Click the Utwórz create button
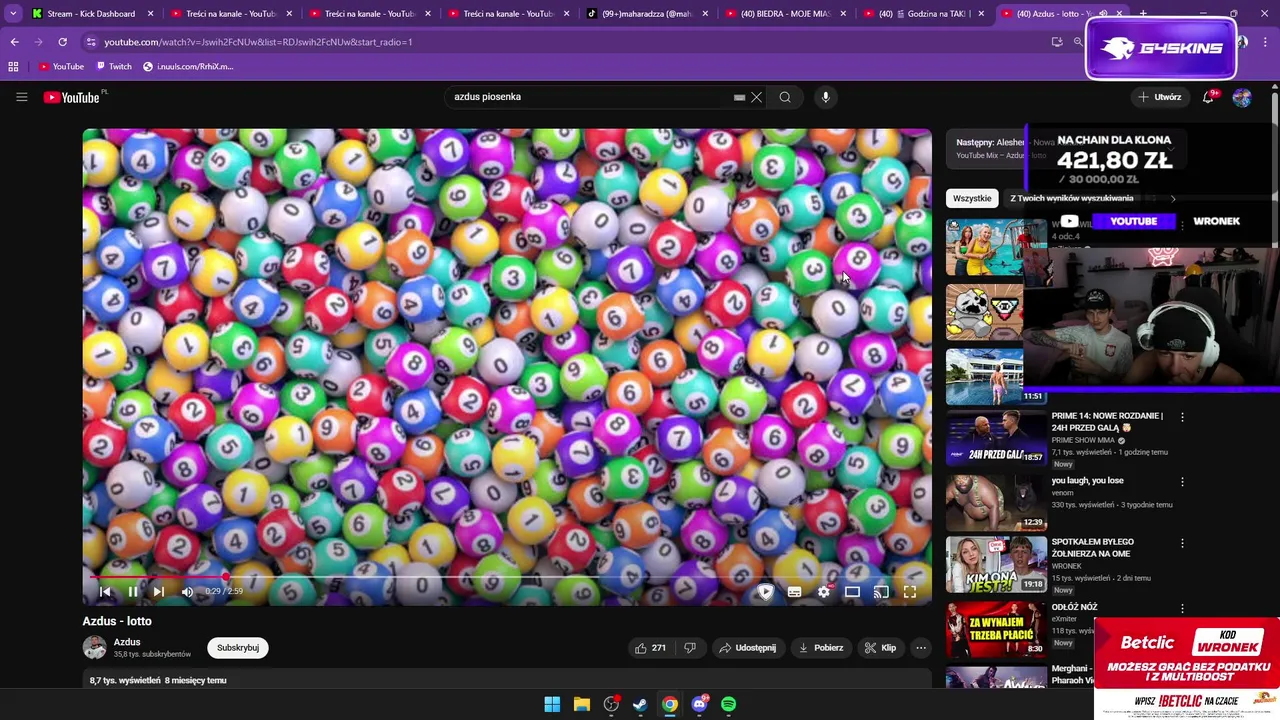The width and height of the screenshot is (1280, 720). click(x=1160, y=97)
